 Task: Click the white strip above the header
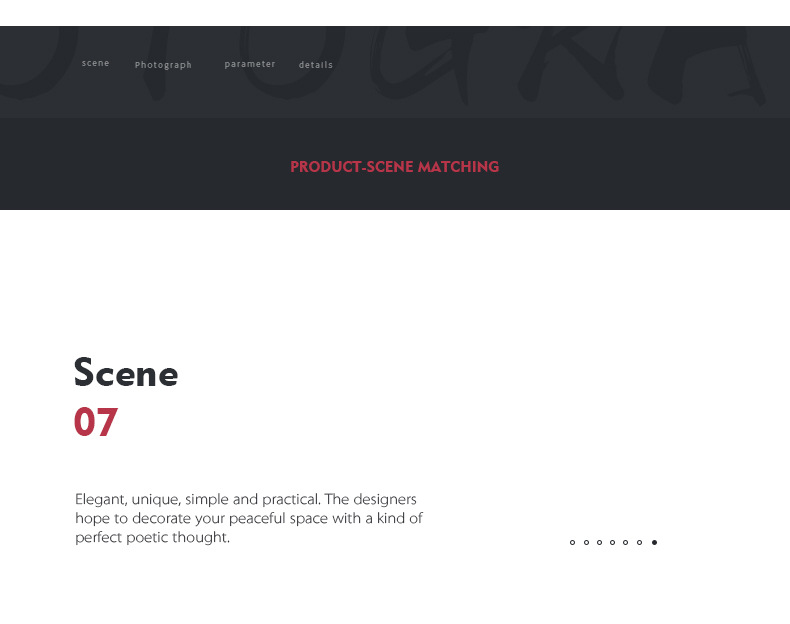pyautogui.click(x=395, y=13)
